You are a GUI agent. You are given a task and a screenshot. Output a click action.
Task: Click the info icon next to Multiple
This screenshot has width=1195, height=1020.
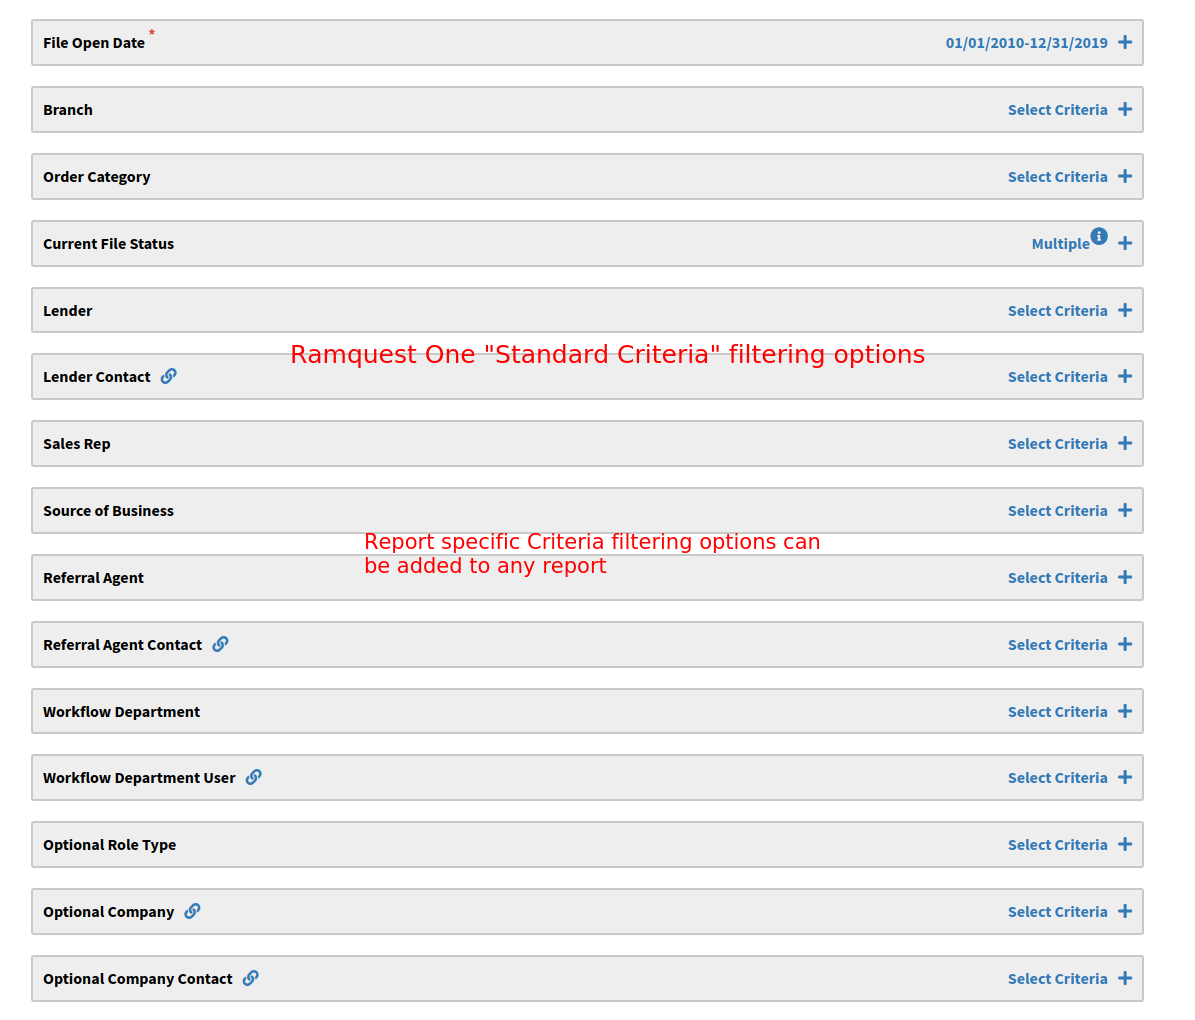[x=1099, y=236]
